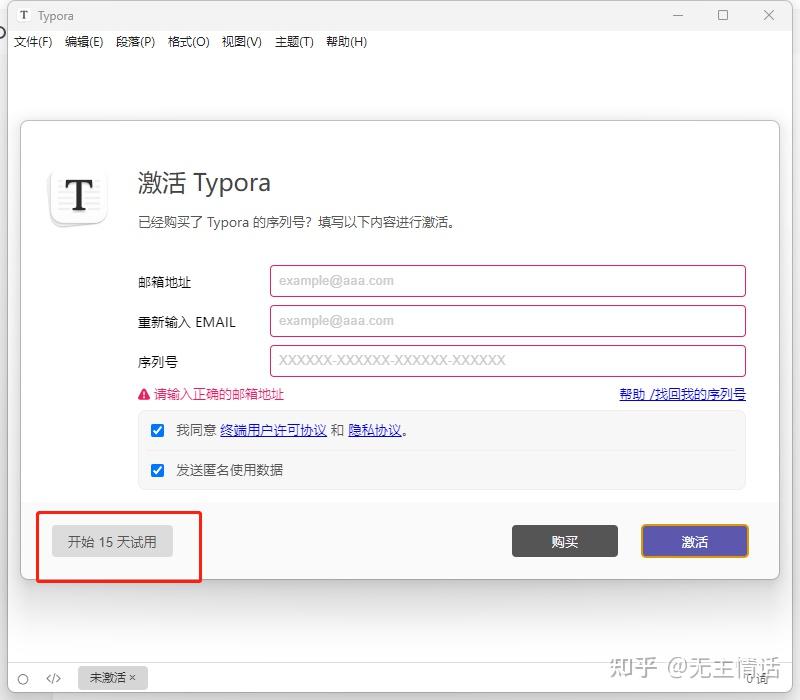Click the 邮箱地址 email input field
The width and height of the screenshot is (800, 700).
tap(507, 281)
